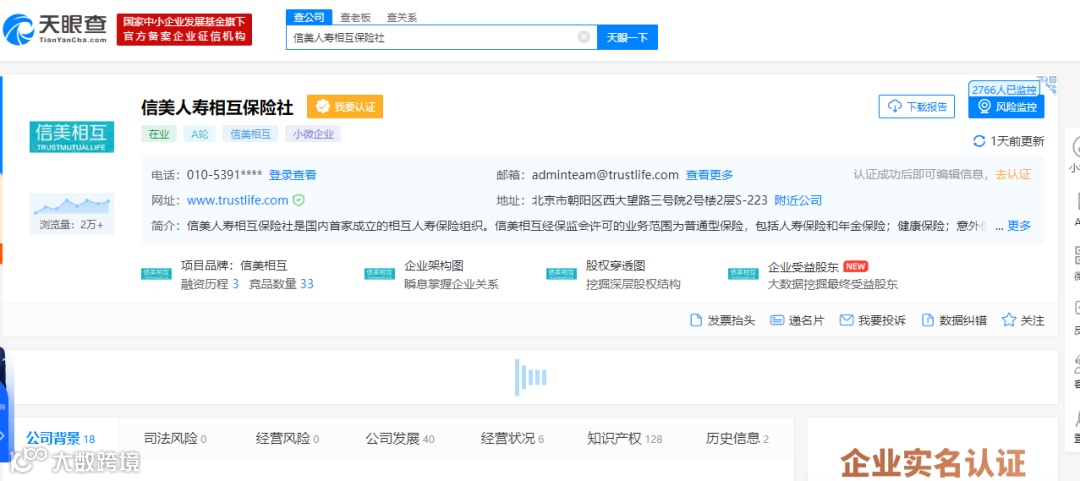Click the 小微企业 tag
1080x481 pixels.
(313, 134)
